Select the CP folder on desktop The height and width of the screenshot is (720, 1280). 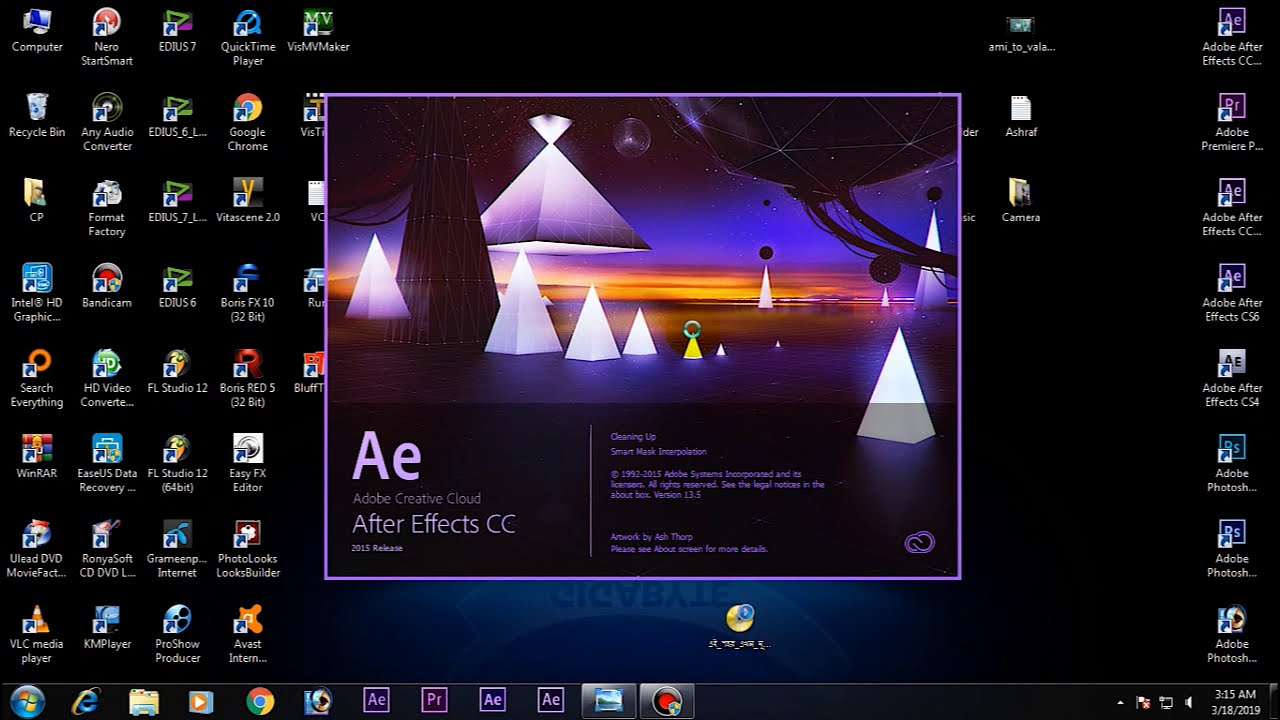37,201
